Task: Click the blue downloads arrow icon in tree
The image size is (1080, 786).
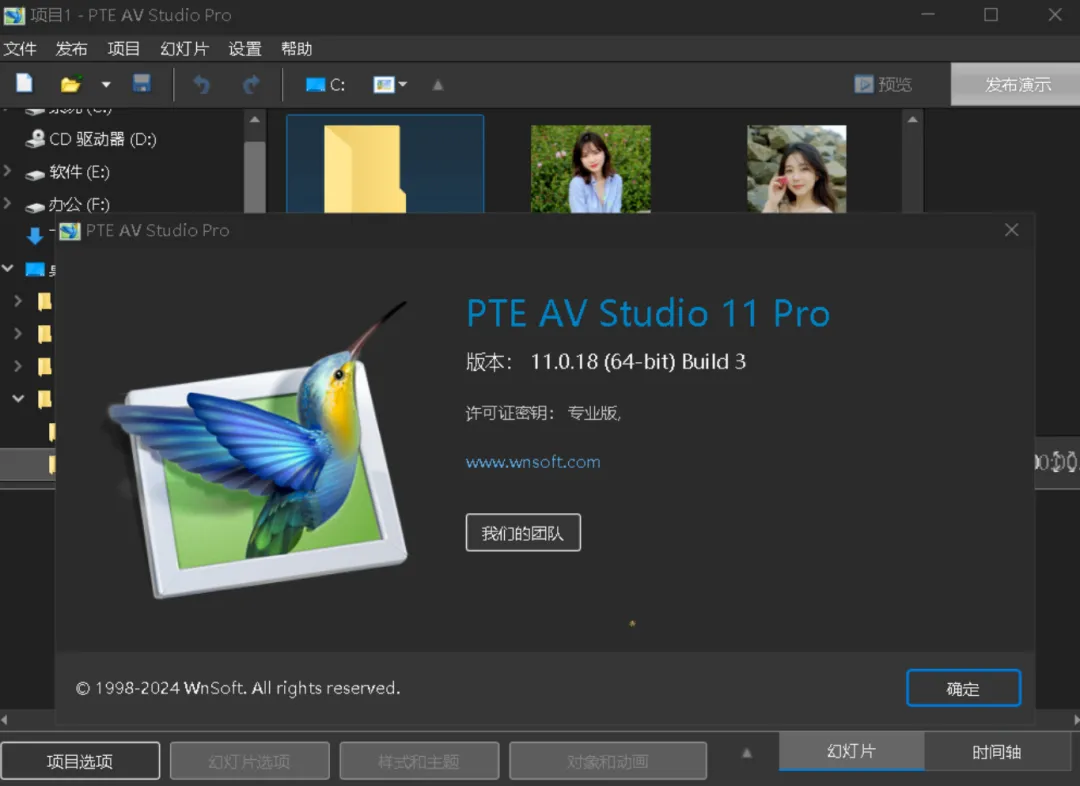Action: tap(34, 236)
